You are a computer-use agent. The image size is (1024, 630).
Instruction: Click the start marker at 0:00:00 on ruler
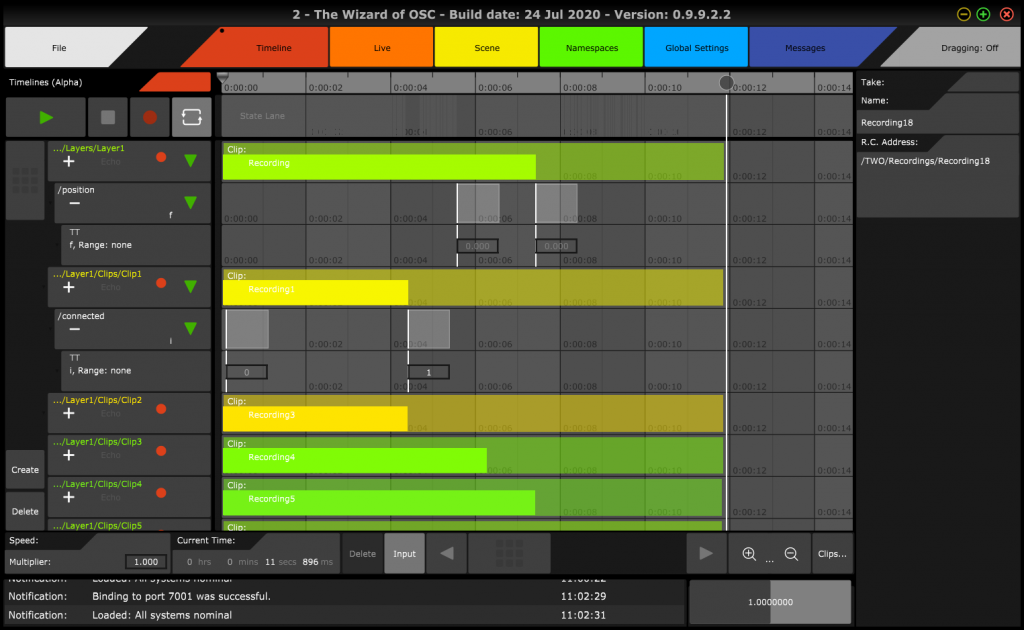(223, 78)
